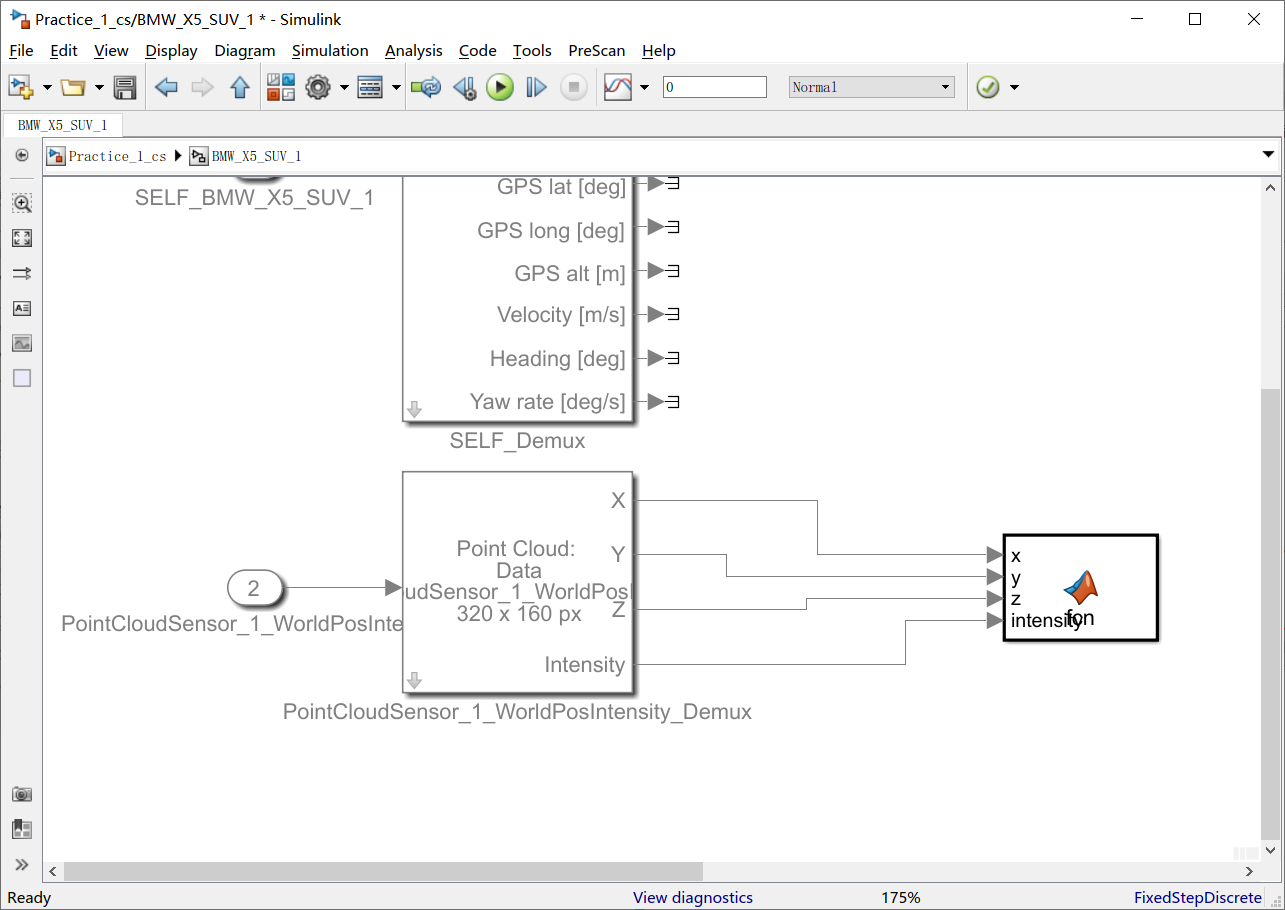This screenshot has width=1285, height=910.
Task: Click the Stop simulation button
Action: point(573,87)
